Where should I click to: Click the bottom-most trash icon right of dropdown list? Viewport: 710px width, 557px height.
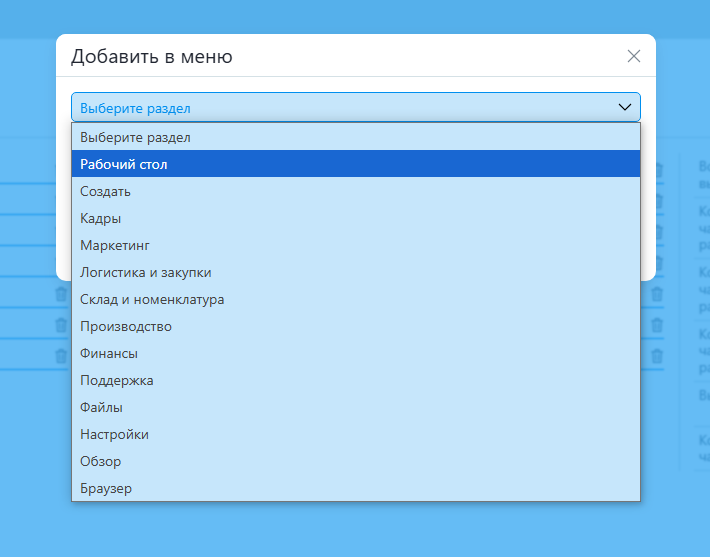click(x=657, y=354)
